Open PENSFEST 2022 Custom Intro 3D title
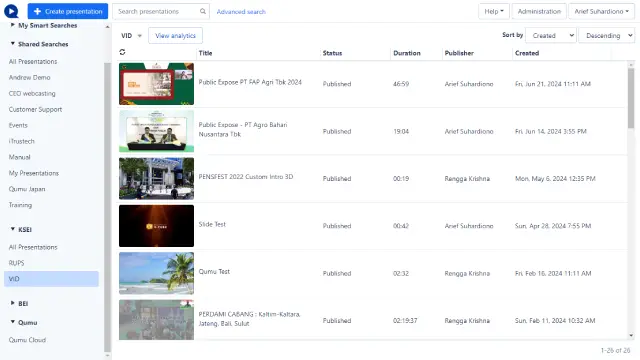The height and width of the screenshot is (360, 640). [246, 177]
